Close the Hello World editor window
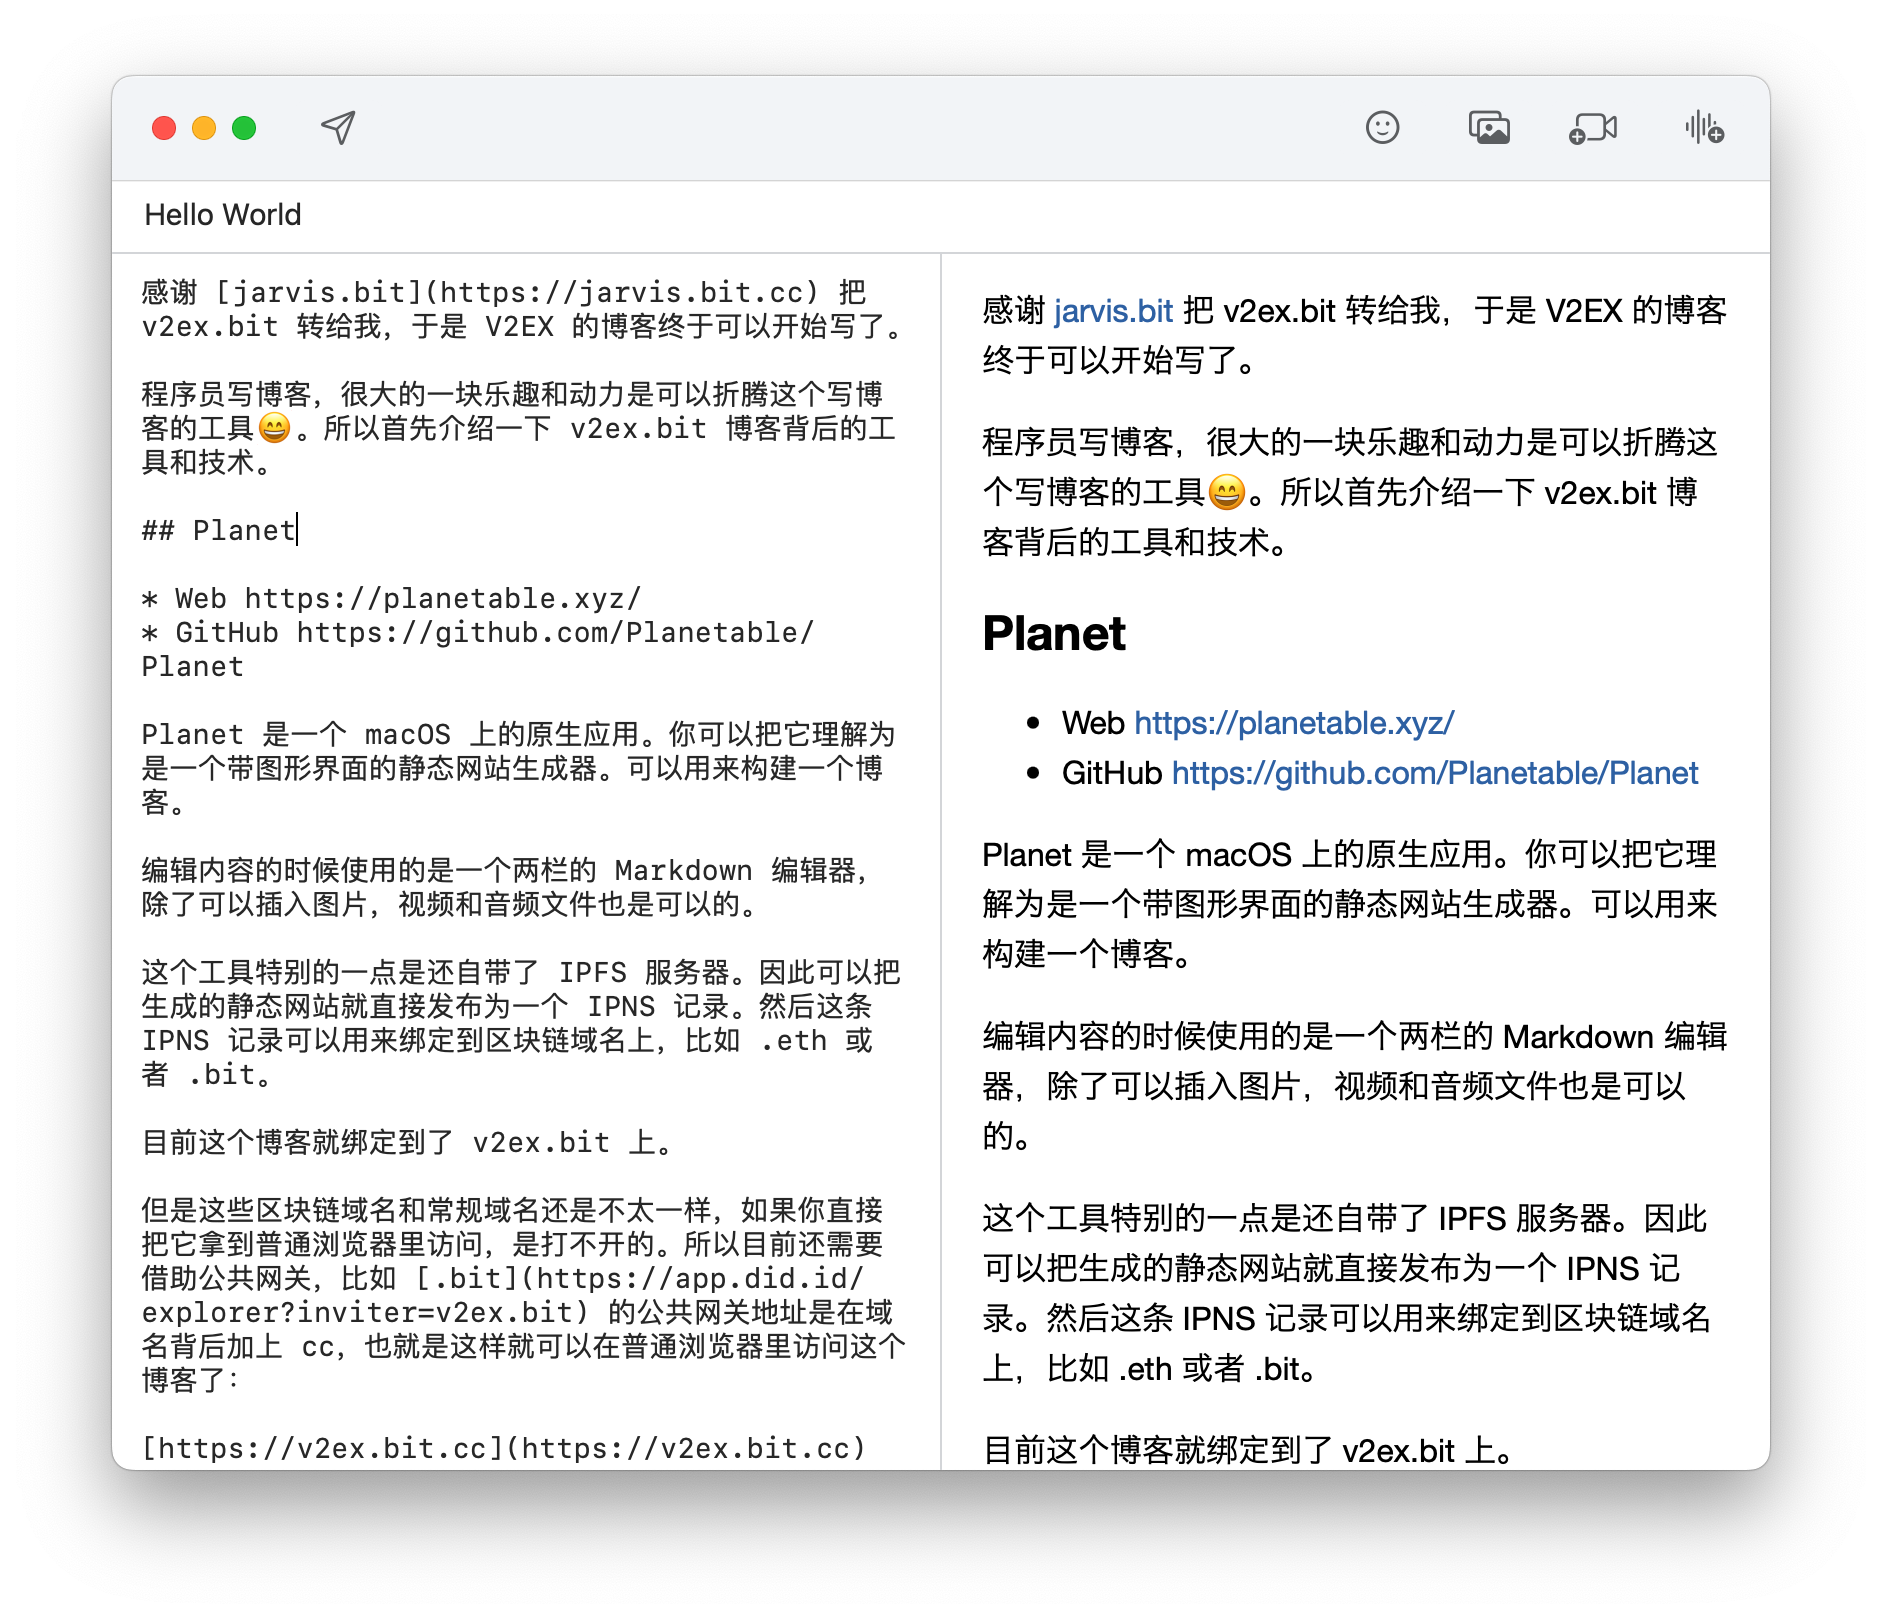 163,128
